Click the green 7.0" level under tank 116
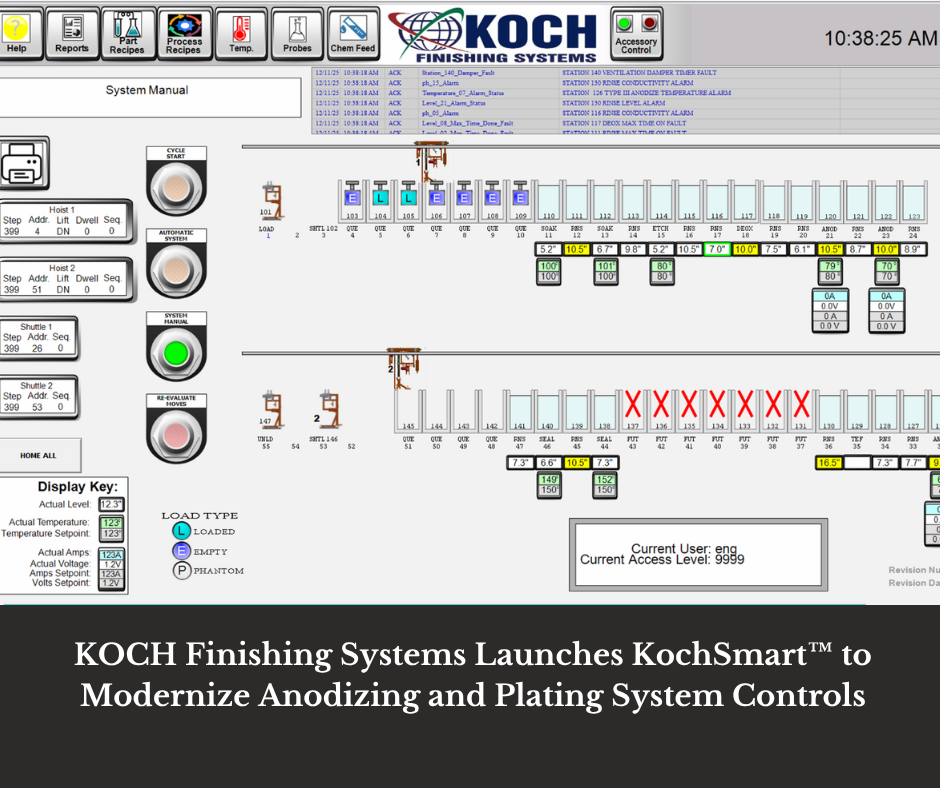The width and height of the screenshot is (940, 788). [717, 249]
